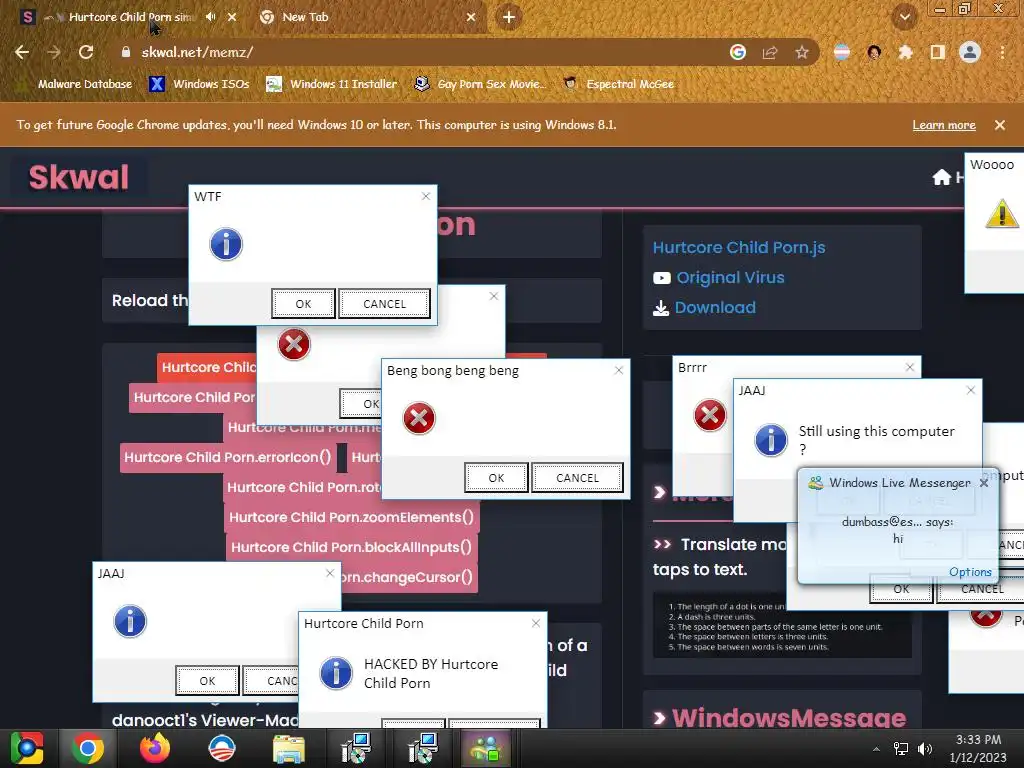Open the Chrome side panel
This screenshot has height=768, width=1024.
[938, 52]
